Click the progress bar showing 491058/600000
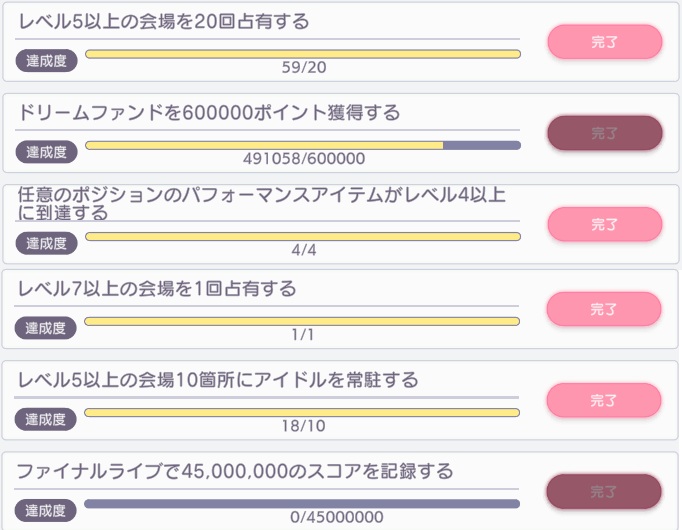 pos(302,145)
